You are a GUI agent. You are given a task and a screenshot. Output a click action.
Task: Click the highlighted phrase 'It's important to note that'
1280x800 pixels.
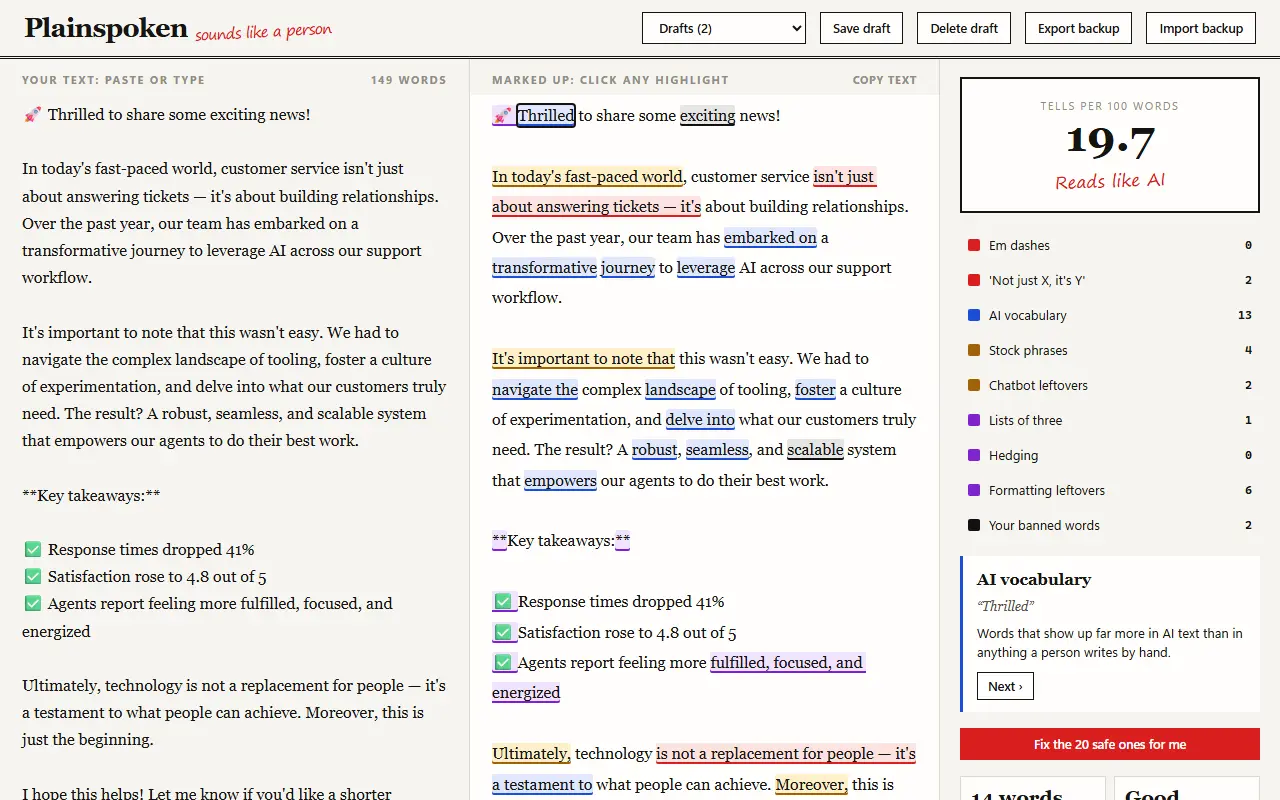(583, 359)
